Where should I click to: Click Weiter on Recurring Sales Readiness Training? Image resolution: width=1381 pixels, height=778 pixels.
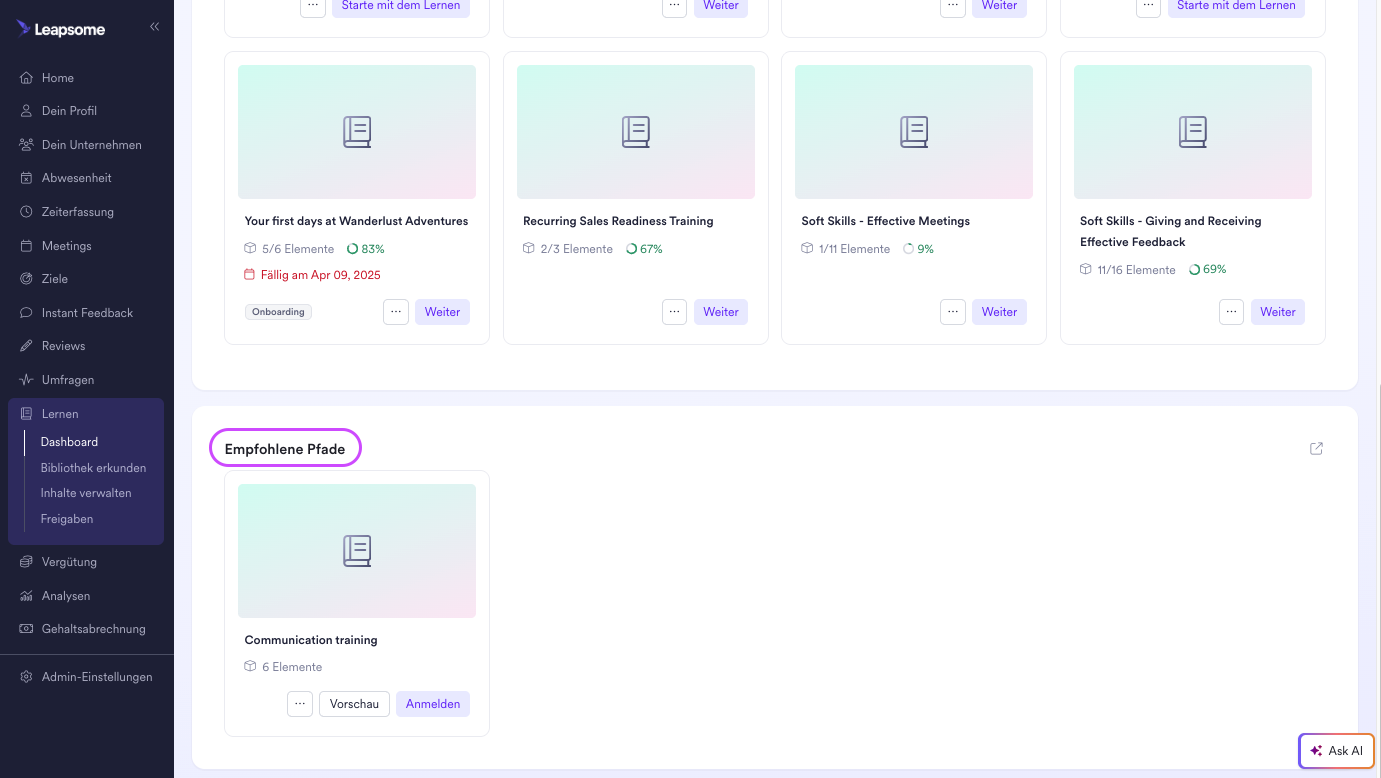pos(721,312)
